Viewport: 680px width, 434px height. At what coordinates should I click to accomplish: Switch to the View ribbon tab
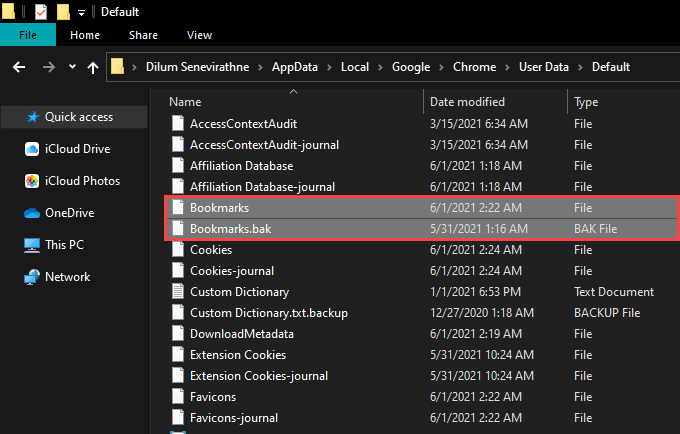199,35
